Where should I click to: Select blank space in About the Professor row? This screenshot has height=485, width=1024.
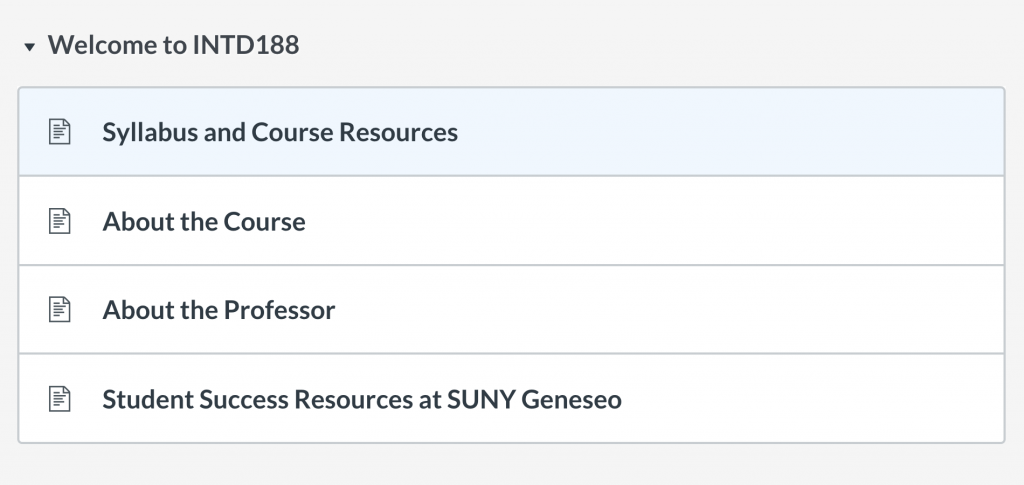[x=653, y=310]
